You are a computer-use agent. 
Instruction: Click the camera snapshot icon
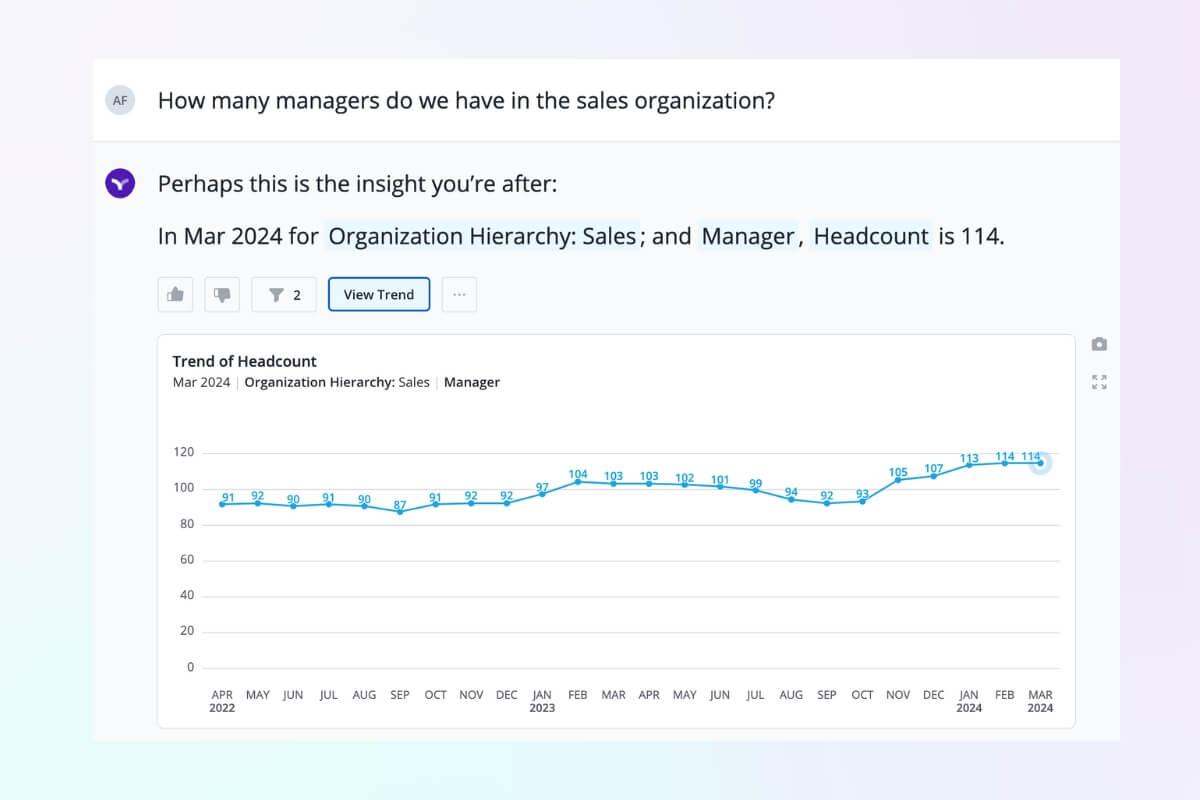click(1100, 344)
